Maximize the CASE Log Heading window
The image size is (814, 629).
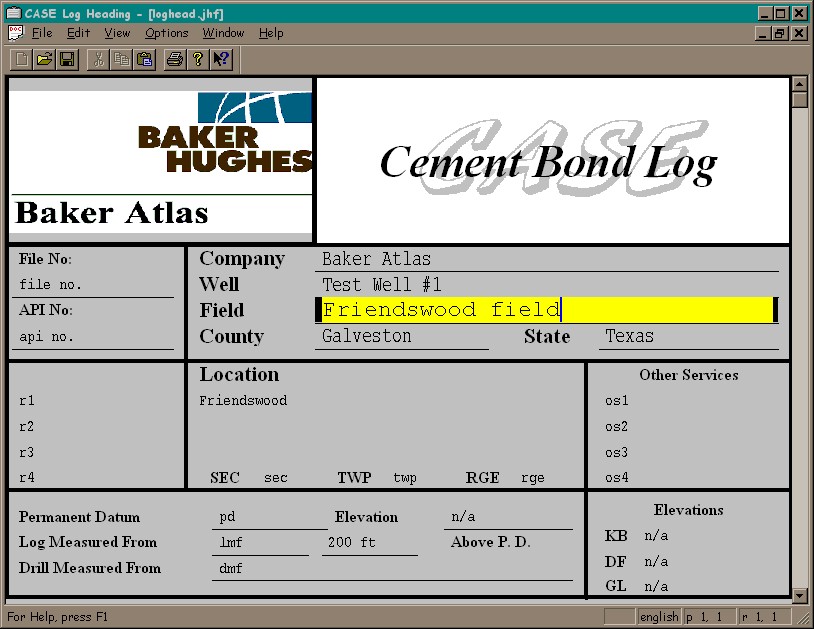(x=781, y=13)
